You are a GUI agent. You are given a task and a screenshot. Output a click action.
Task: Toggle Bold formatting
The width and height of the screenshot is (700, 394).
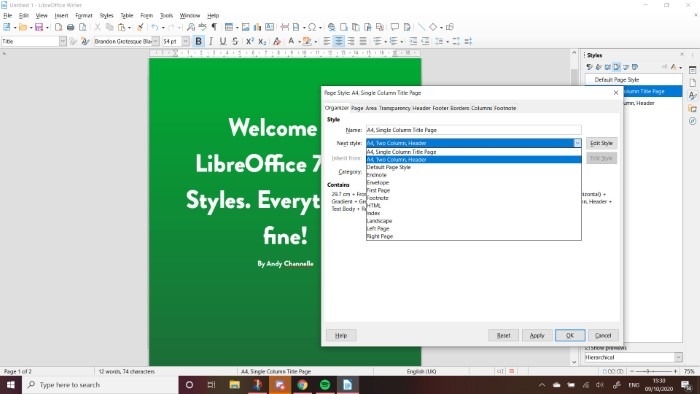(199, 41)
